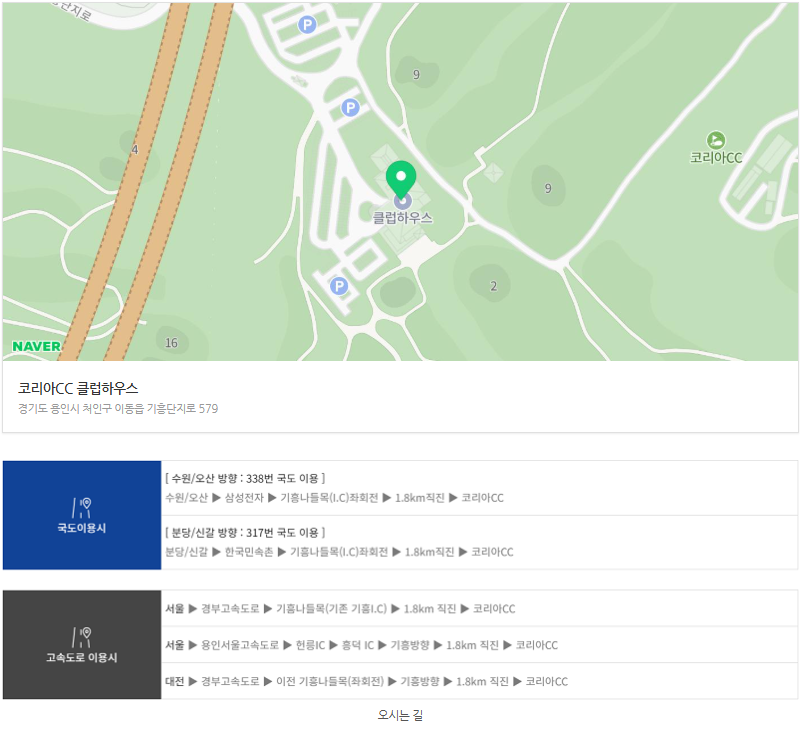Screen dimensions: 800x732
Task: Select hole number 2 marker on the map
Action: coord(493,286)
